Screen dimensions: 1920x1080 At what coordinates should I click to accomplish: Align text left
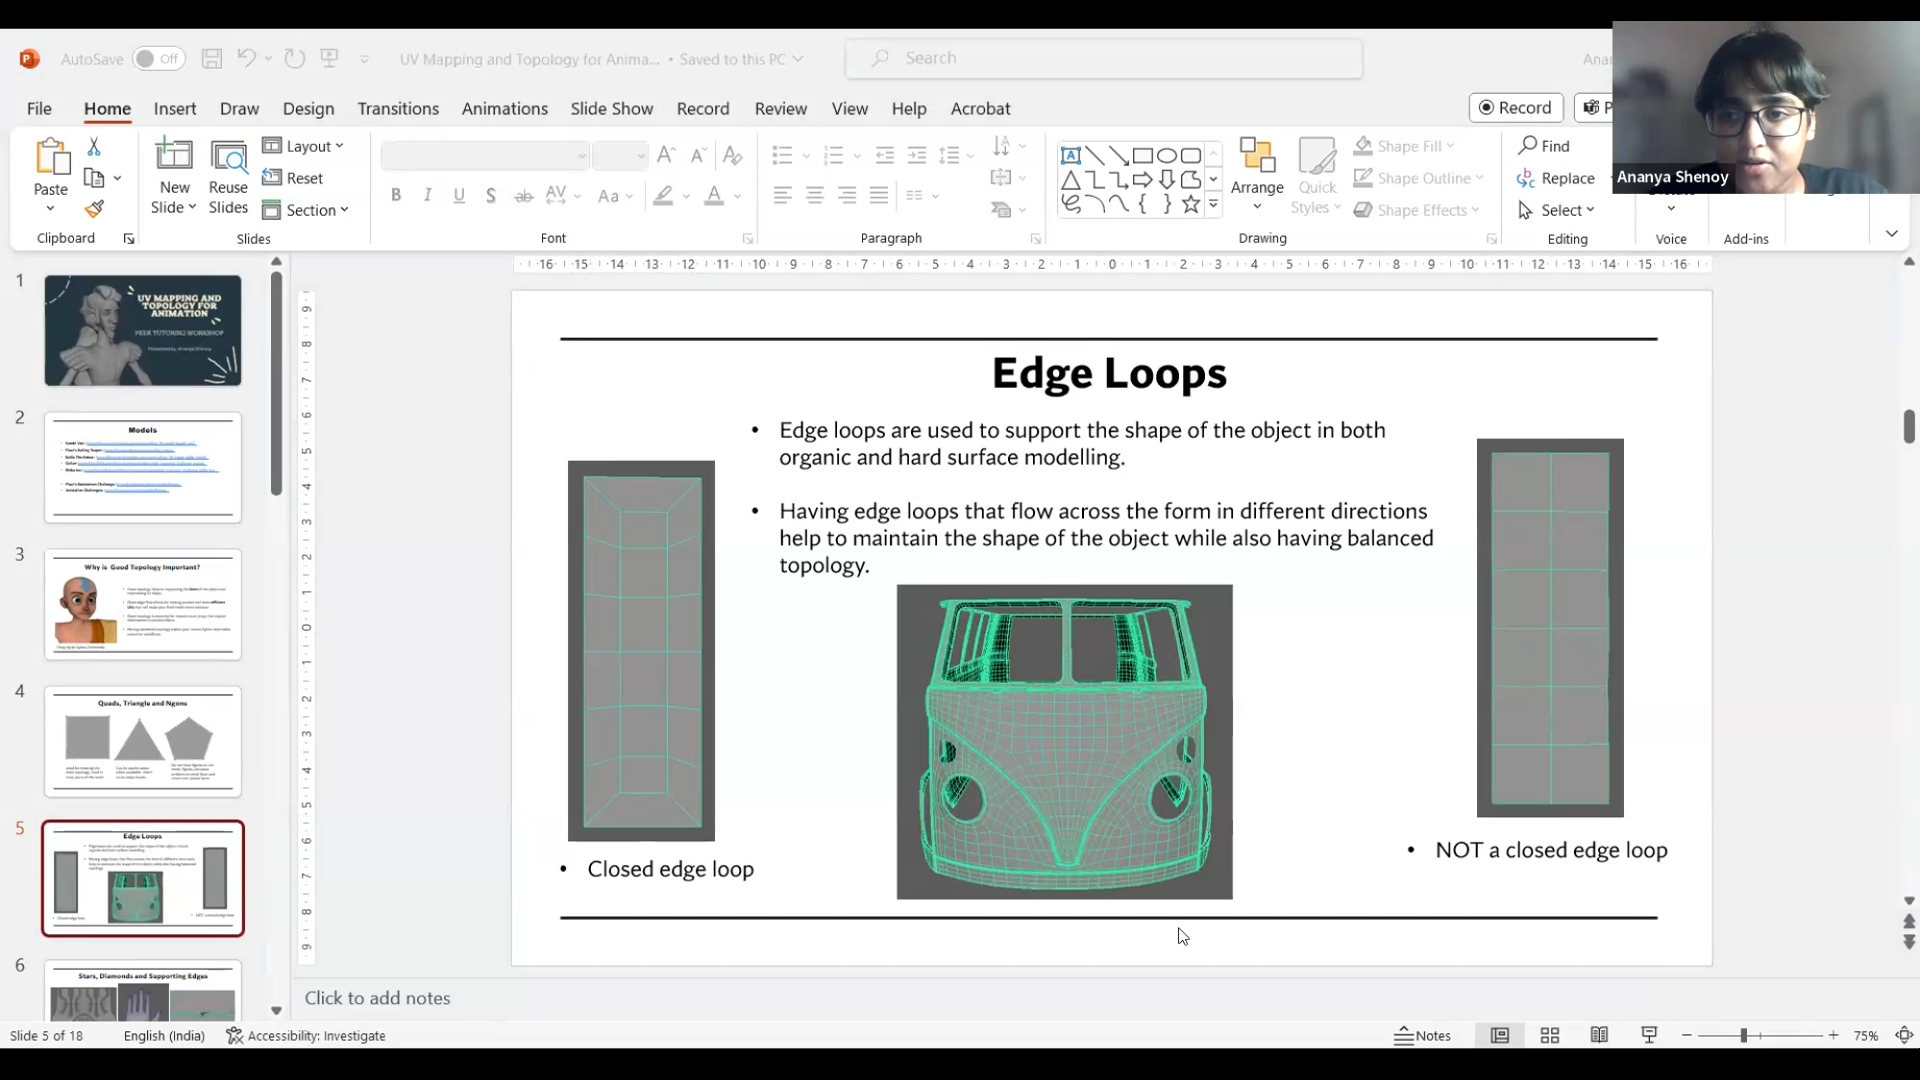[783, 196]
